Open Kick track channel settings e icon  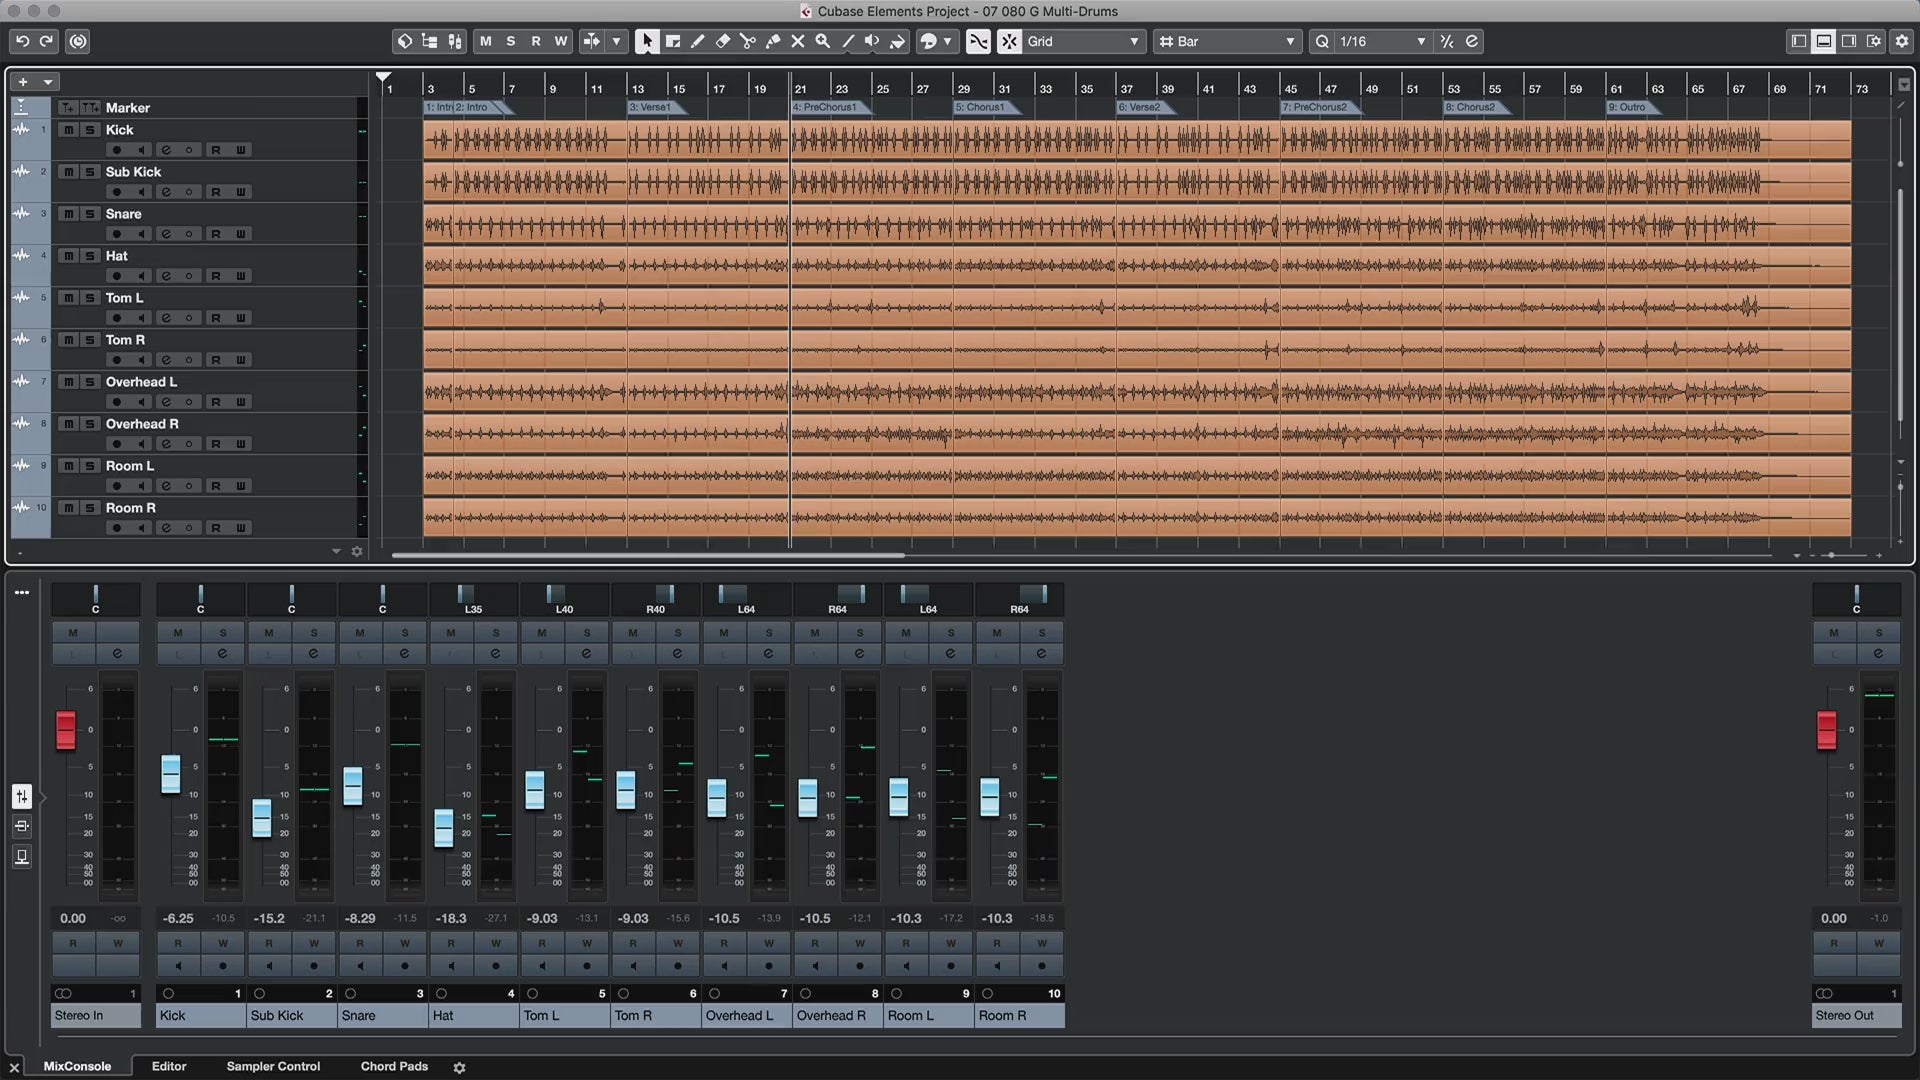166,150
